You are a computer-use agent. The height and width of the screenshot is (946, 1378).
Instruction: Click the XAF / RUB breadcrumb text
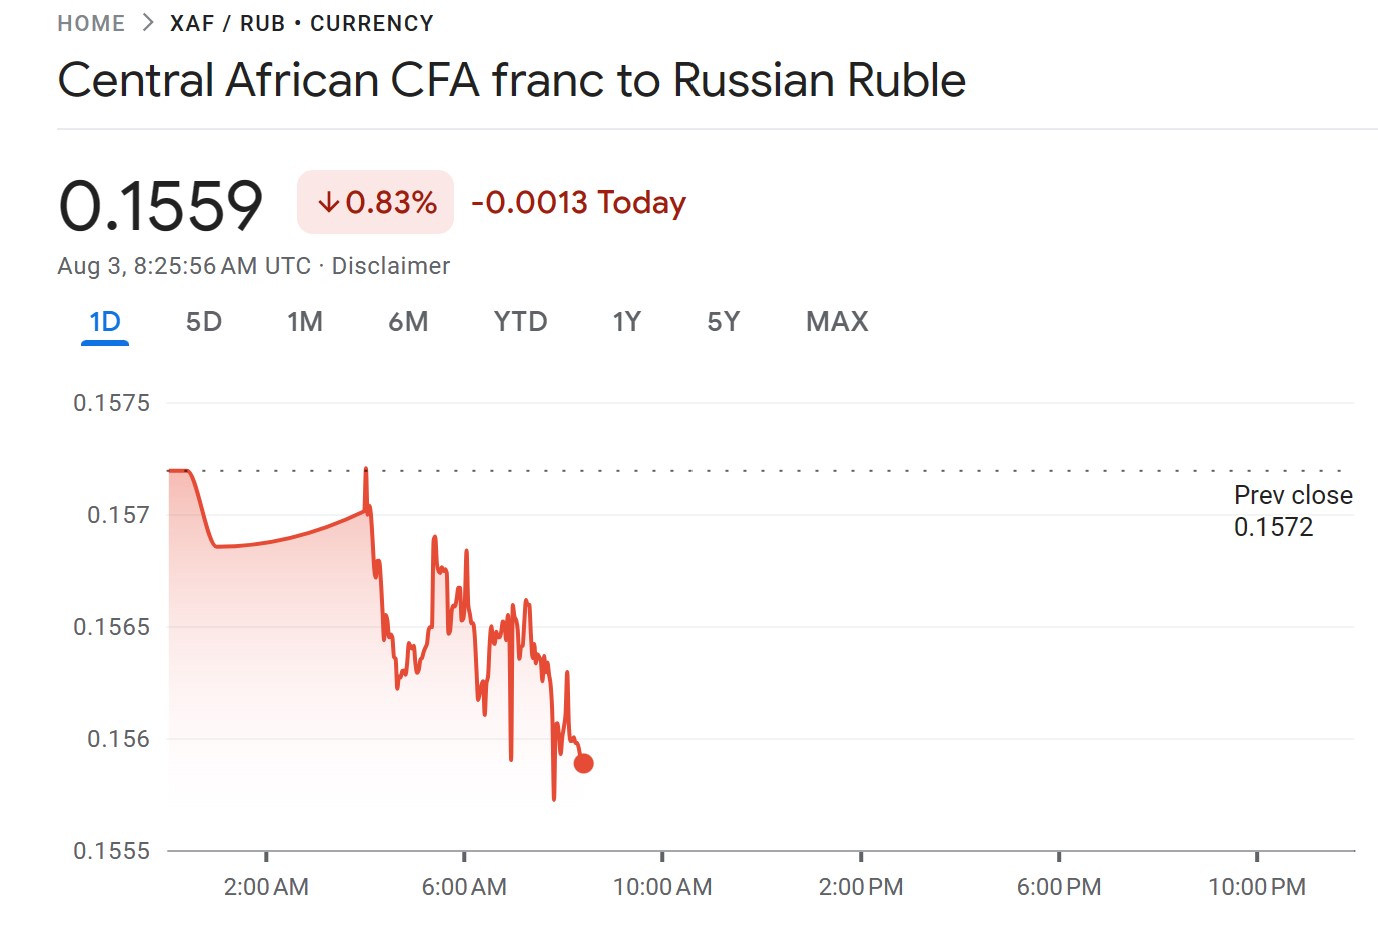click(x=228, y=23)
